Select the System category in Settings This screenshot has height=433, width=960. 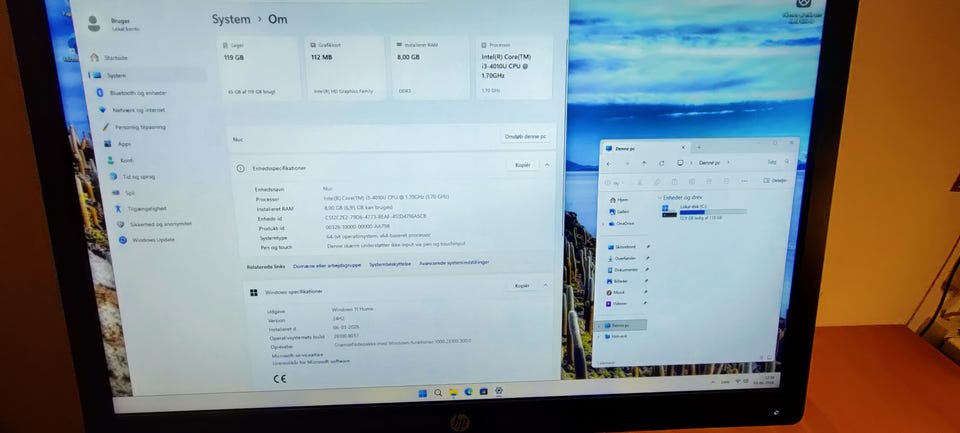tap(147, 75)
